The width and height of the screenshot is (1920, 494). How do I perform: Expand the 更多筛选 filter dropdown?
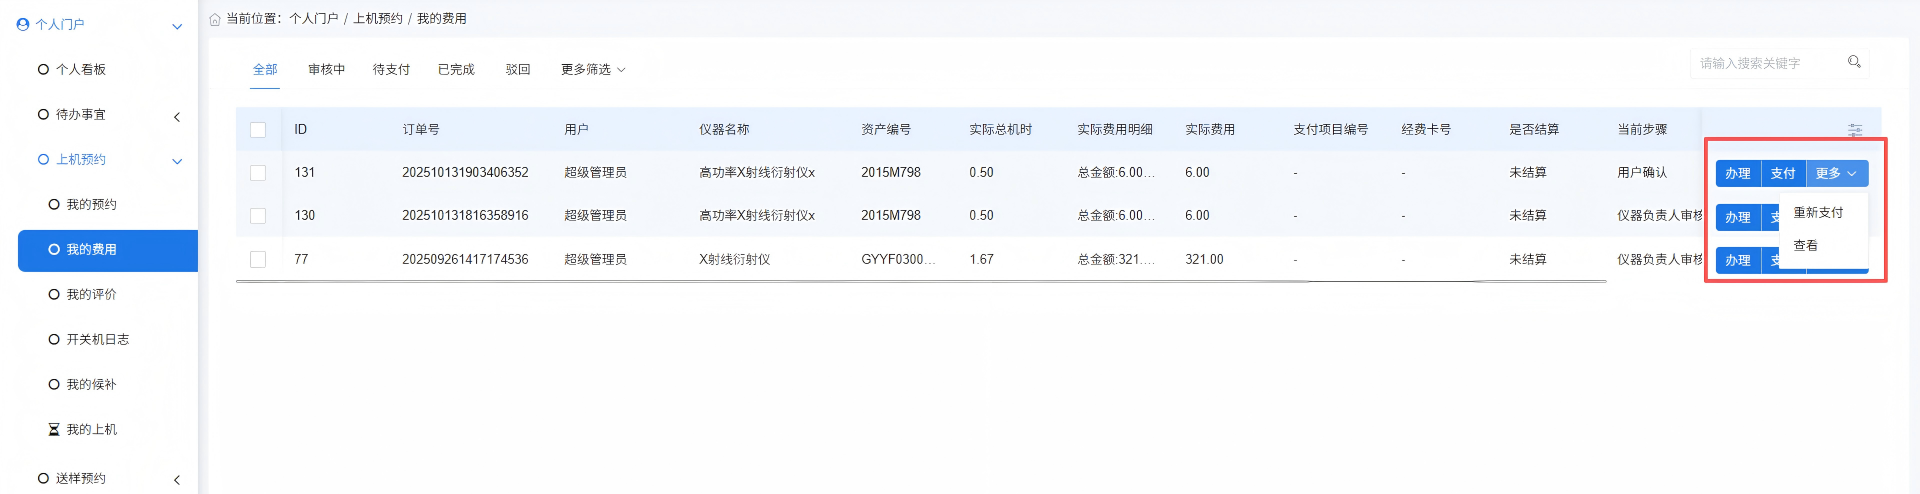click(593, 69)
